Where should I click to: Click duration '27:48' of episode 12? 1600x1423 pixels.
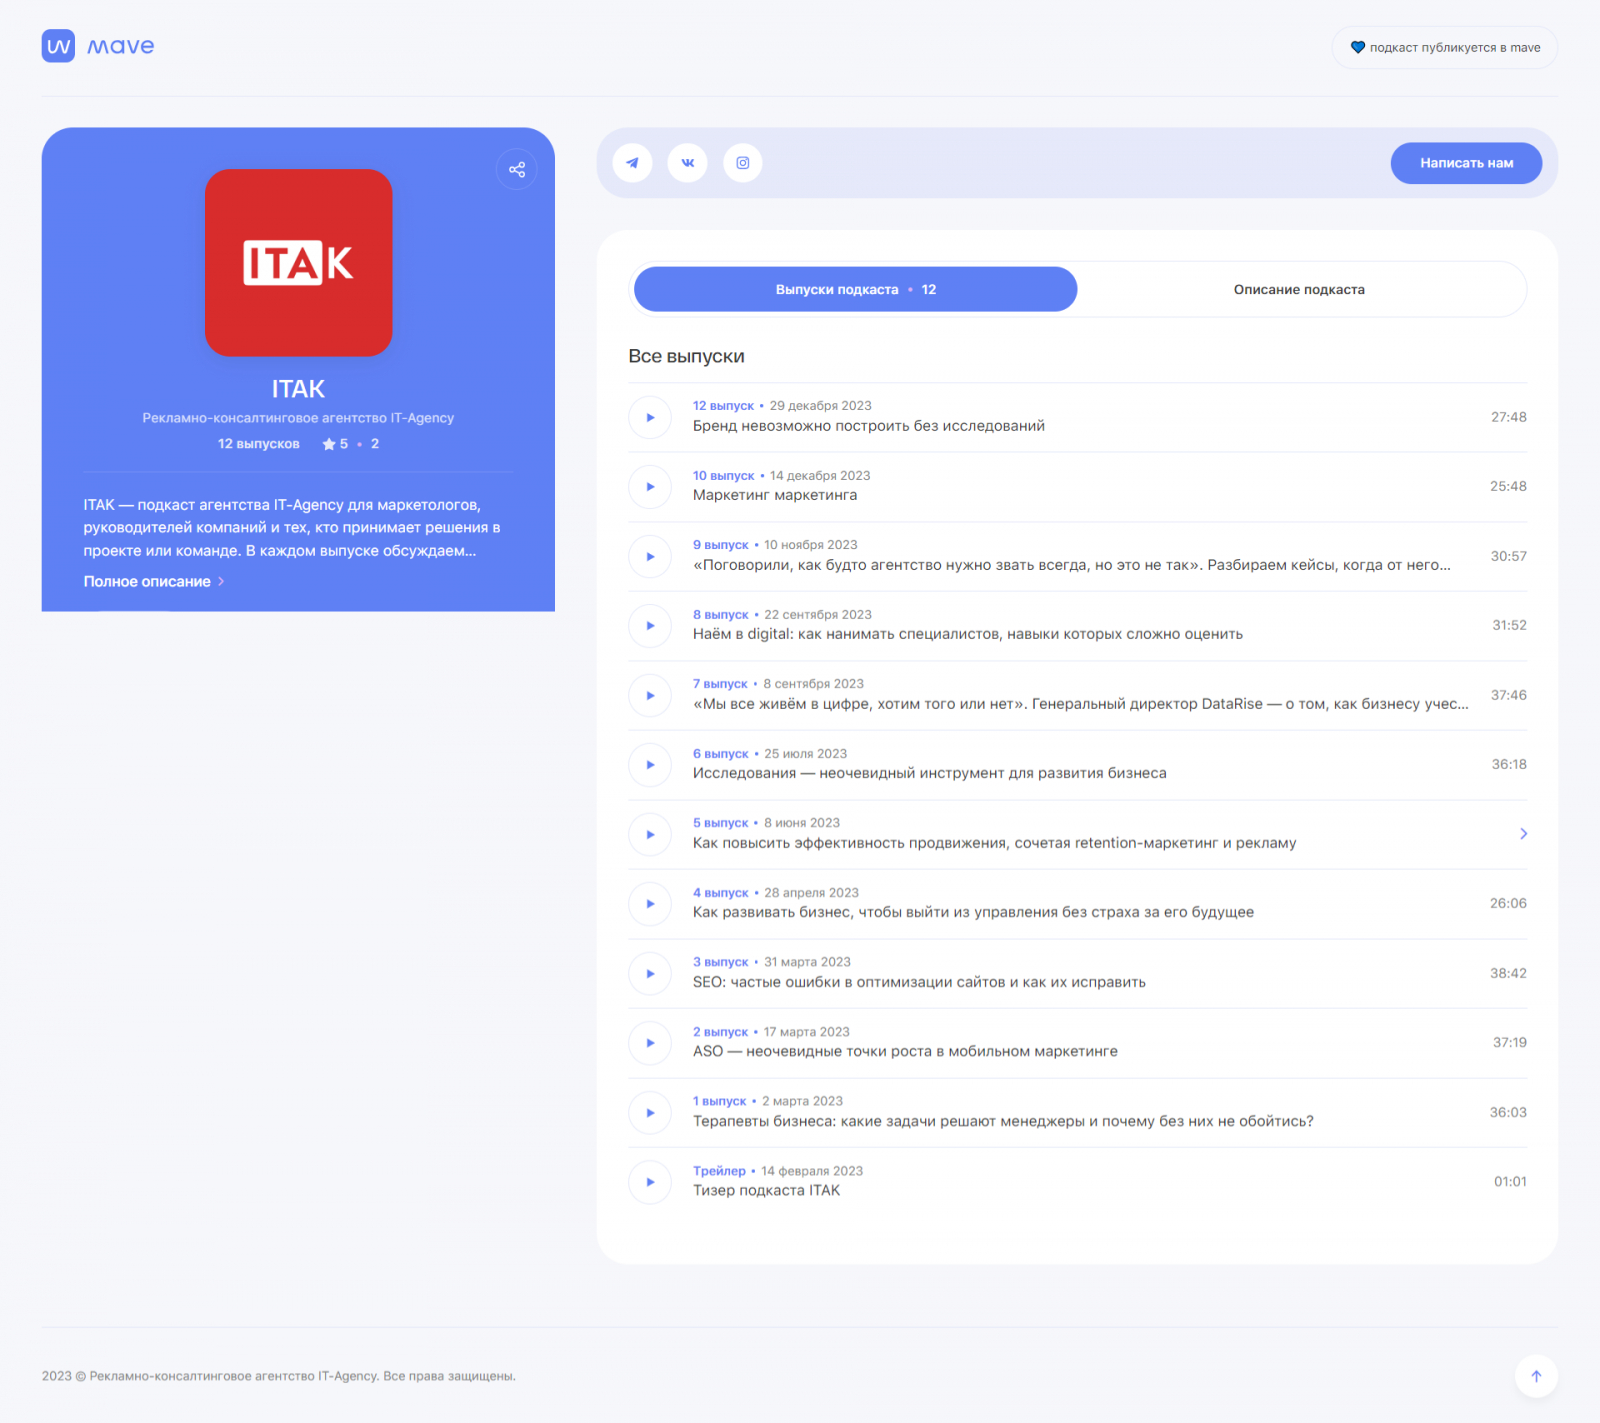pos(1508,417)
